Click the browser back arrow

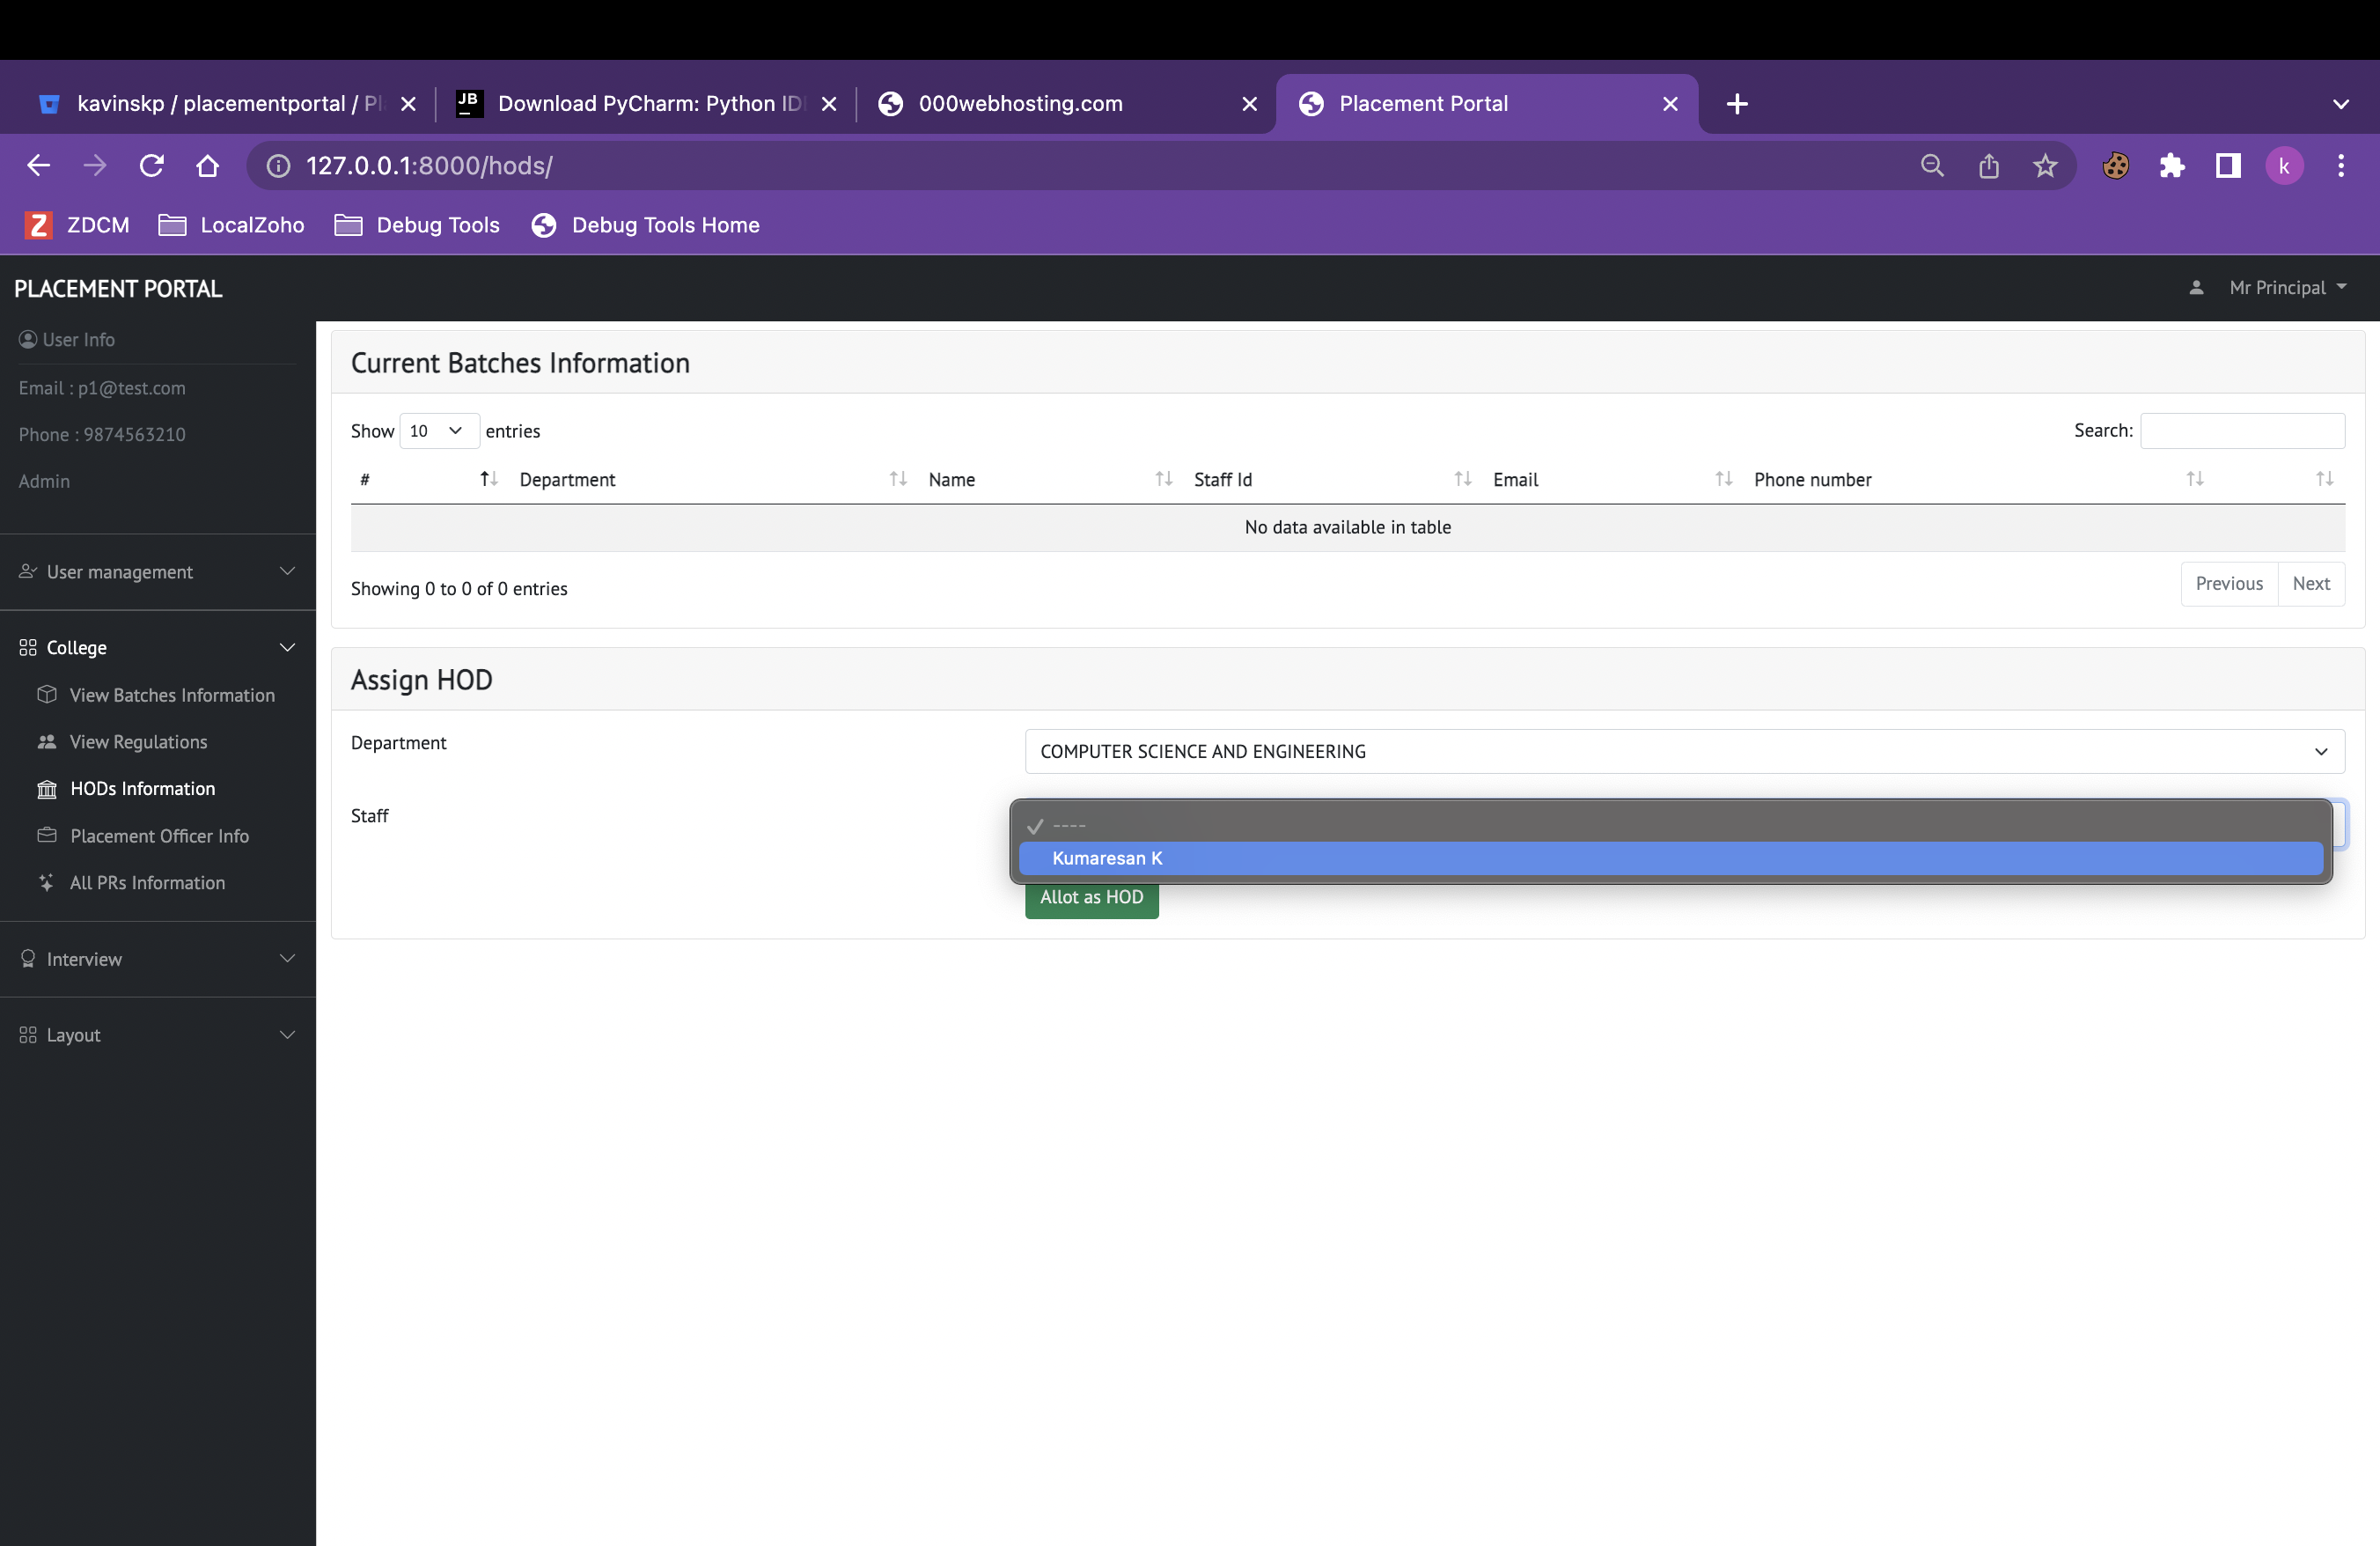click(38, 165)
